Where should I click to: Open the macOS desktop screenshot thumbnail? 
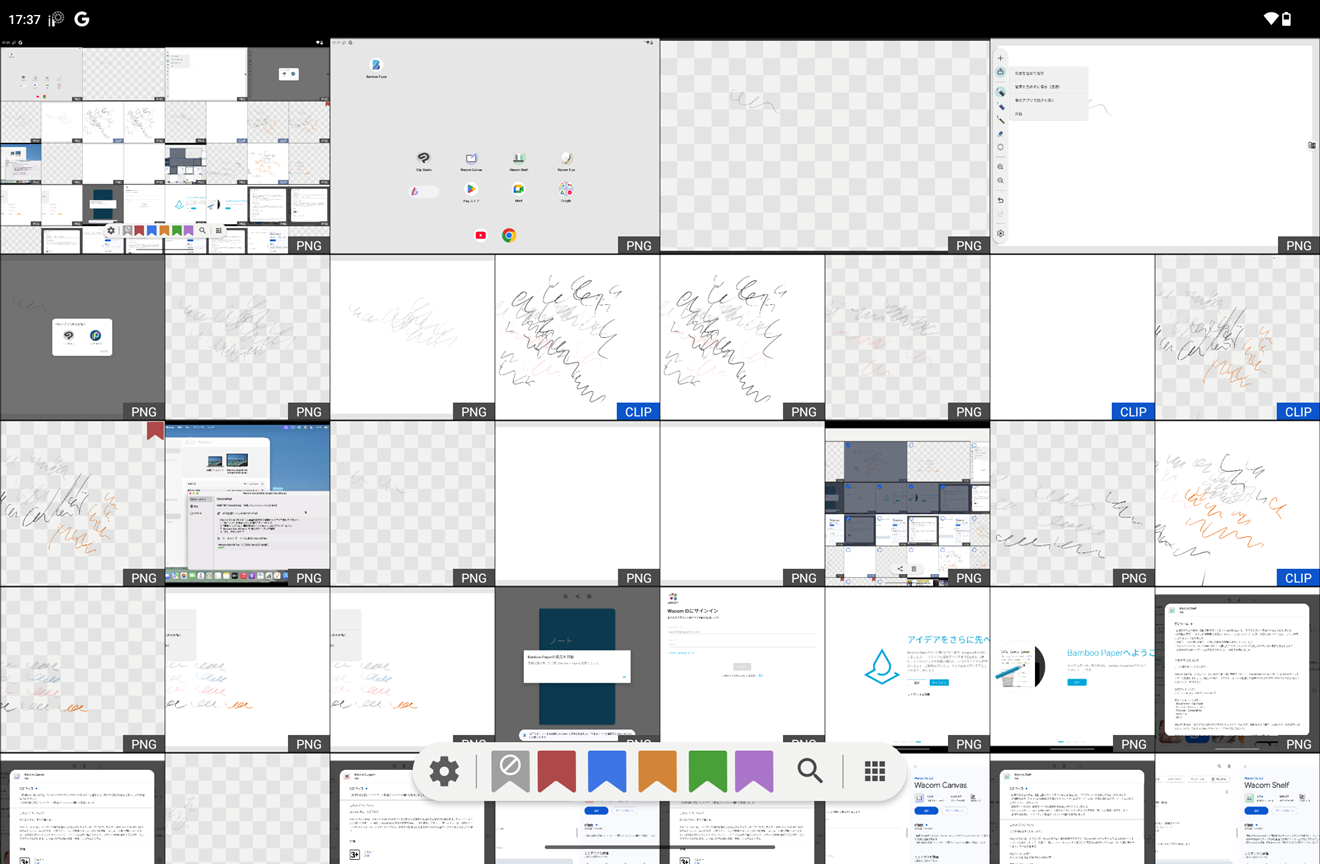point(247,503)
